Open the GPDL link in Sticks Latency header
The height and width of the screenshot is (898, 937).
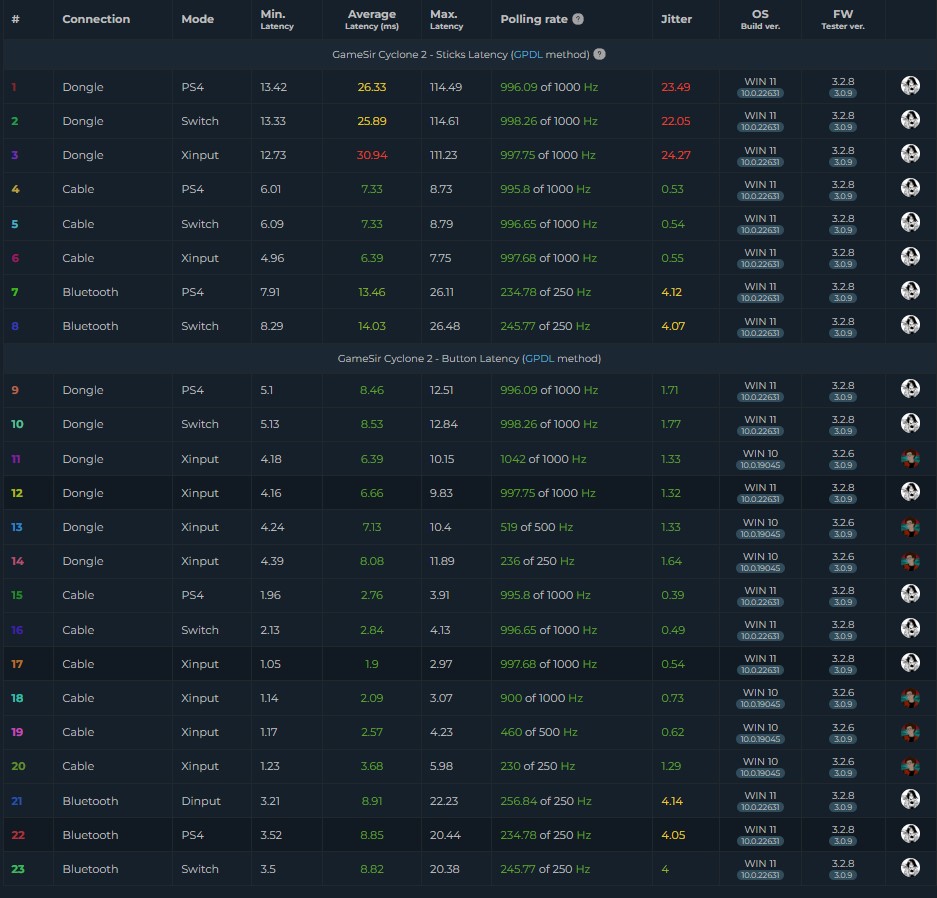point(528,54)
